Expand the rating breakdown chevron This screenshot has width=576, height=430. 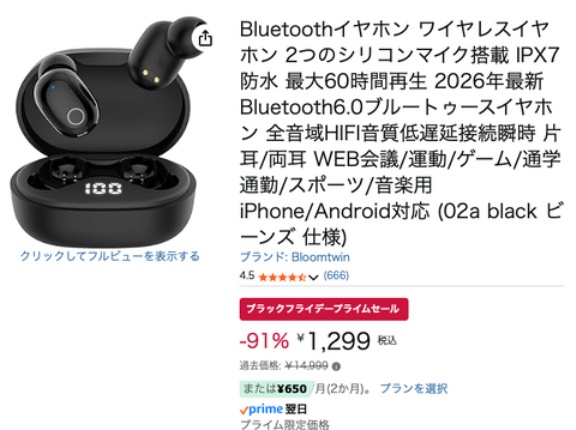tap(313, 277)
